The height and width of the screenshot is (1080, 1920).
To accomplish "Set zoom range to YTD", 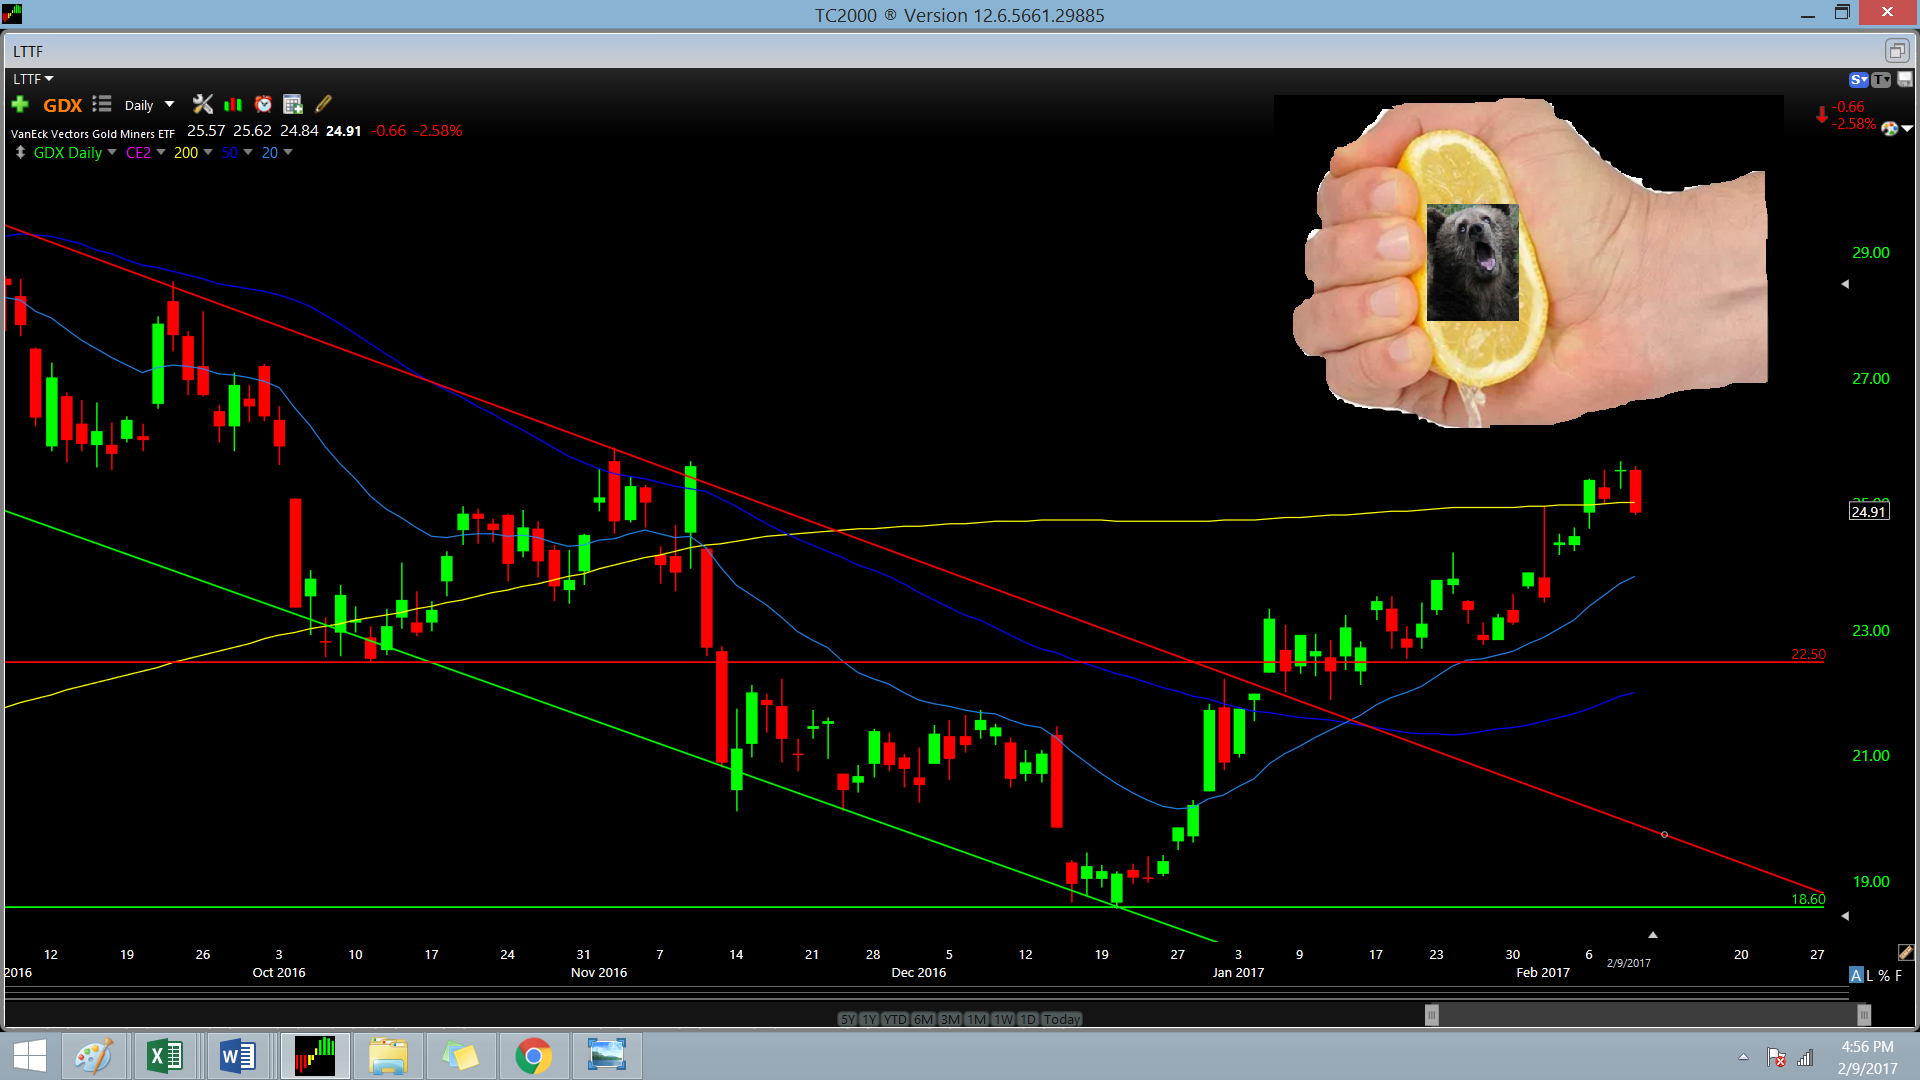I will 895,1019.
